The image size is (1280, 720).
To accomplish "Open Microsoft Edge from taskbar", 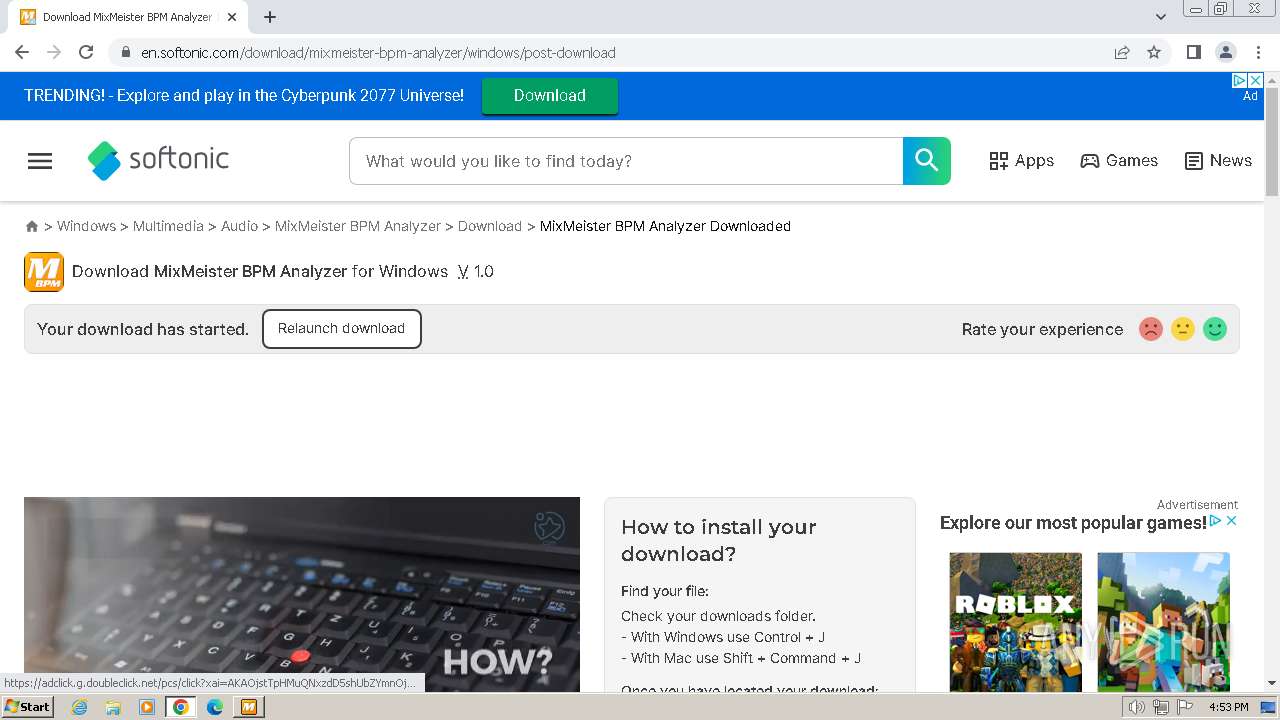I will (215, 707).
